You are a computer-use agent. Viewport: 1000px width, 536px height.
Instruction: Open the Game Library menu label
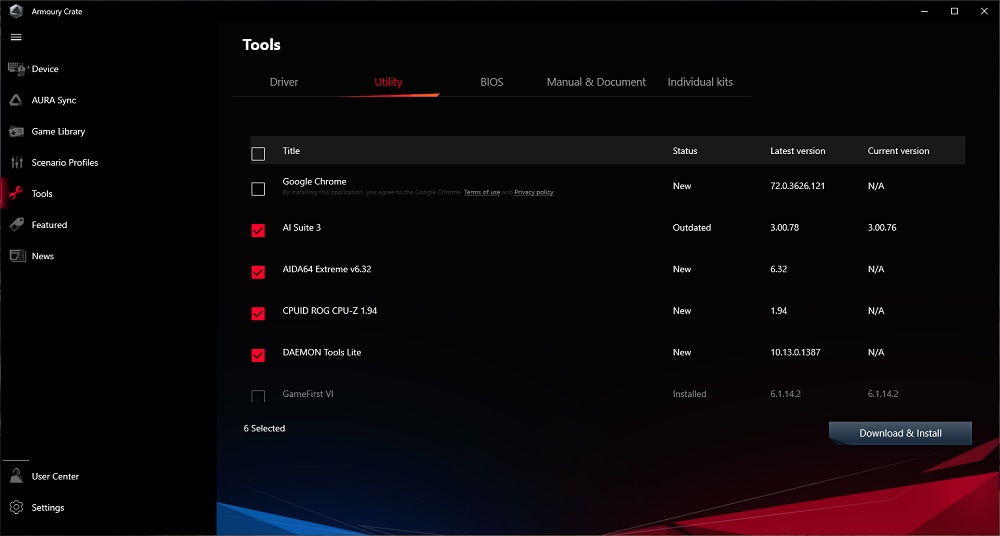[58, 131]
